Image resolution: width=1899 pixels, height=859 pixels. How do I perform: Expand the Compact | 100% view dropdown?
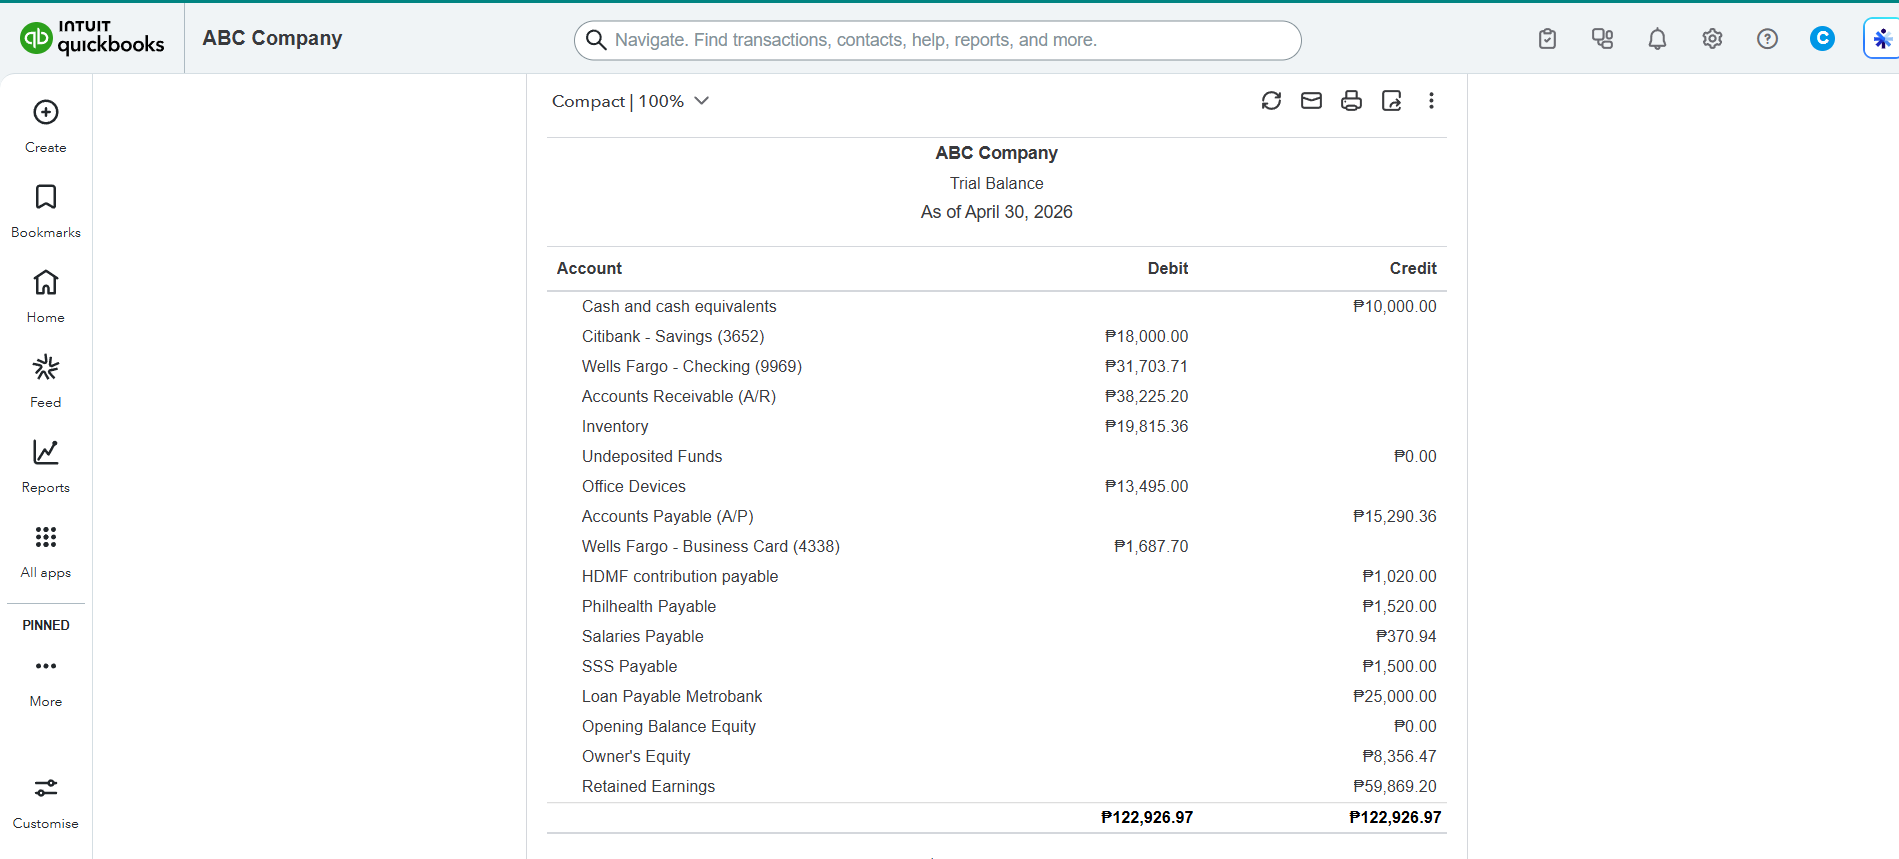[x=630, y=101]
